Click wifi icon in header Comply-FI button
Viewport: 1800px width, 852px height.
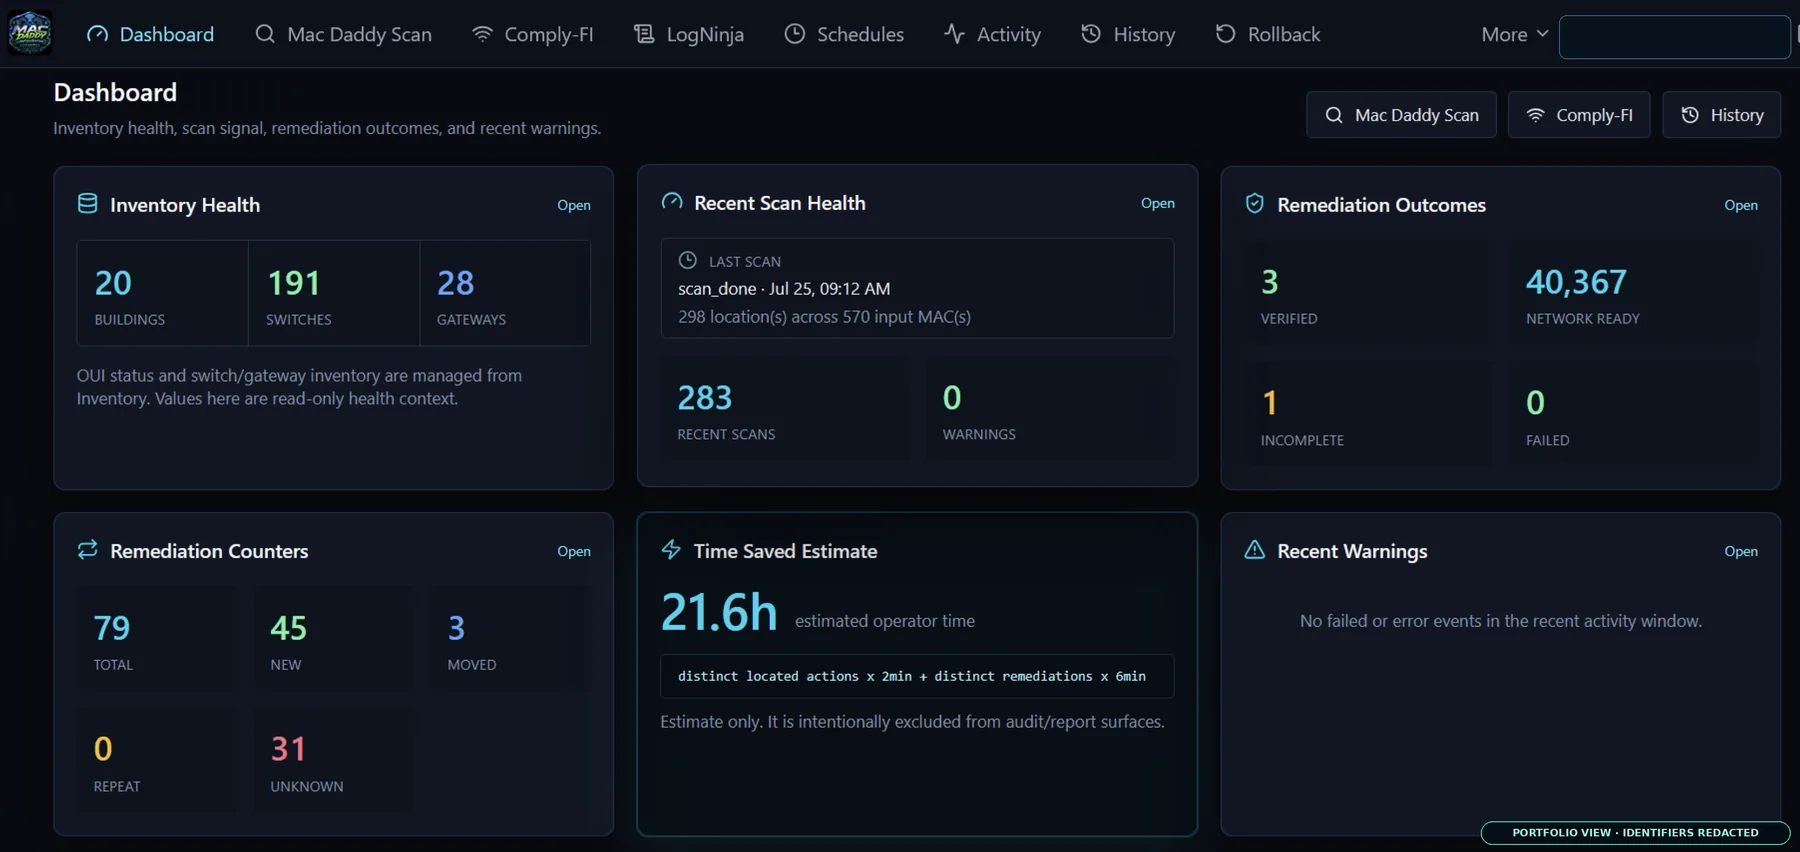(x=1535, y=115)
